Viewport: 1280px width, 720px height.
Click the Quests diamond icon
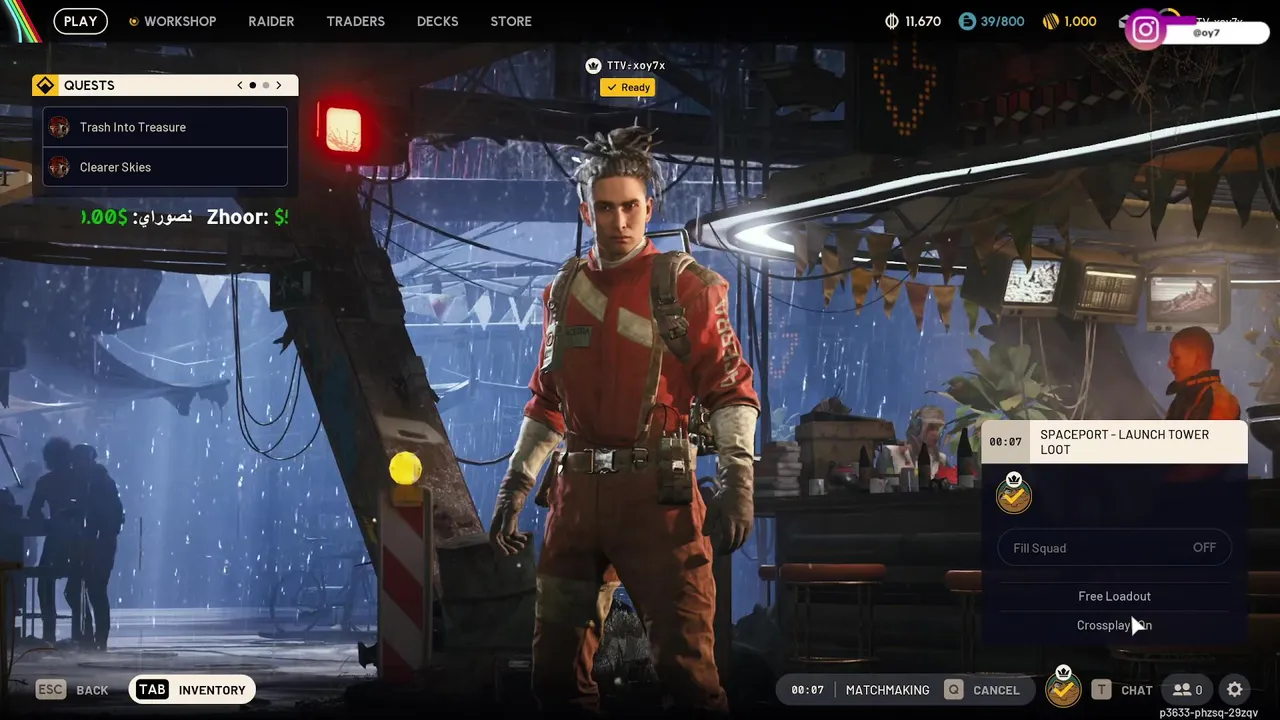click(x=45, y=86)
